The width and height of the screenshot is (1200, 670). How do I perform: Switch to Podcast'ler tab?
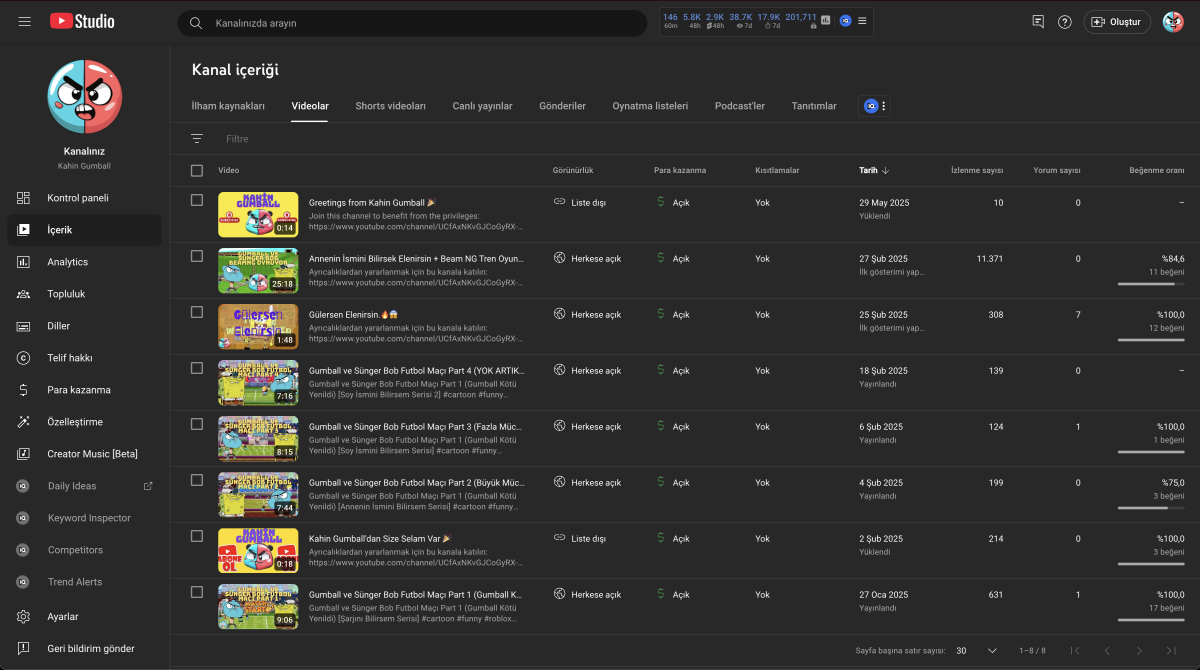point(740,106)
